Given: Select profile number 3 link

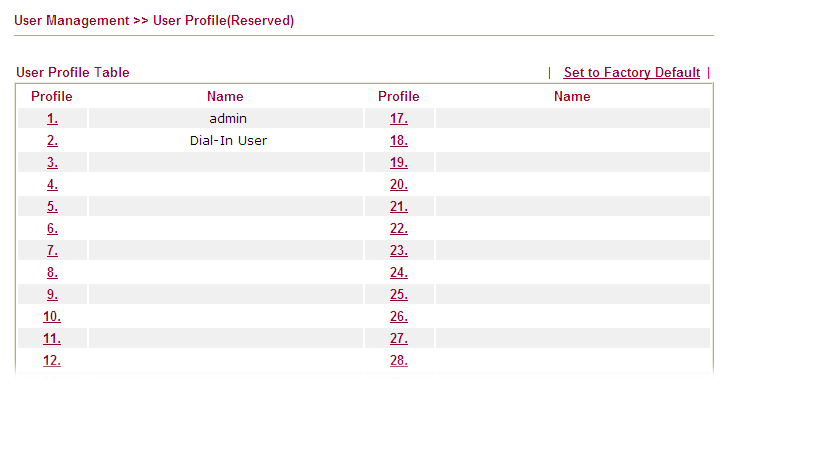Looking at the screenshot, I should coord(52,163).
